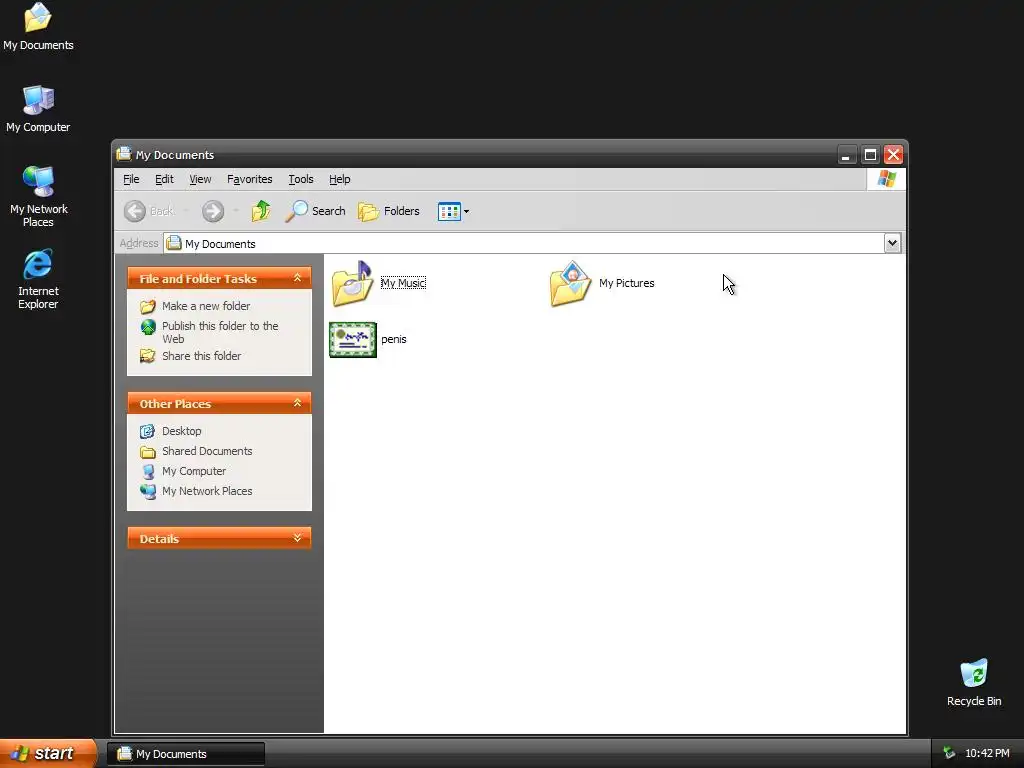Open Shared Documents link
Image resolution: width=1024 pixels, height=768 pixels.
207,451
